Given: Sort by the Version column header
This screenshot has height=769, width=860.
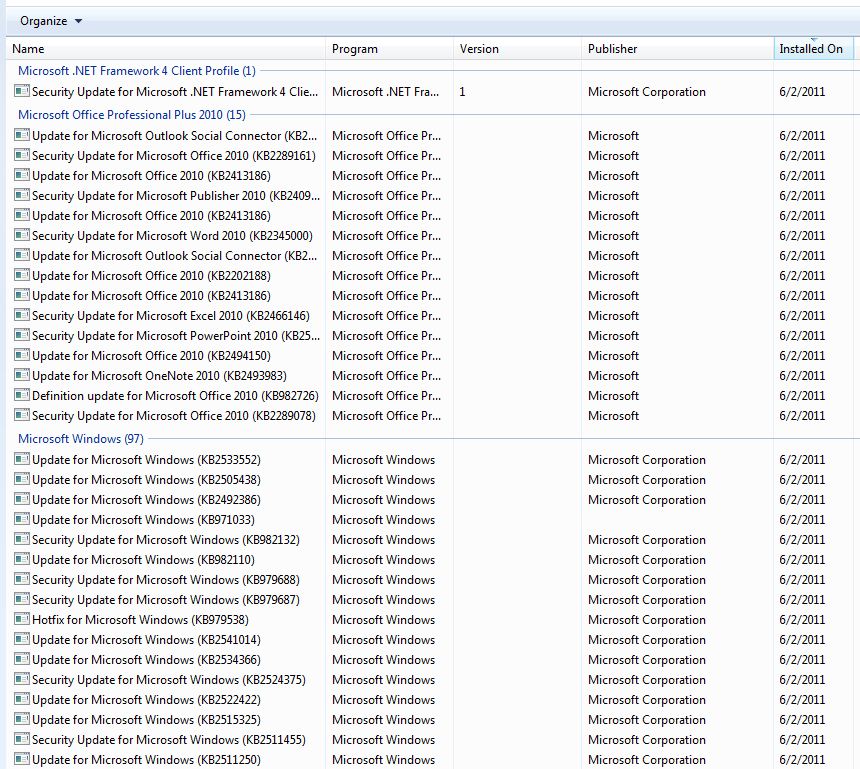Looking at the screenshot, I should click(x=479, y=49).
